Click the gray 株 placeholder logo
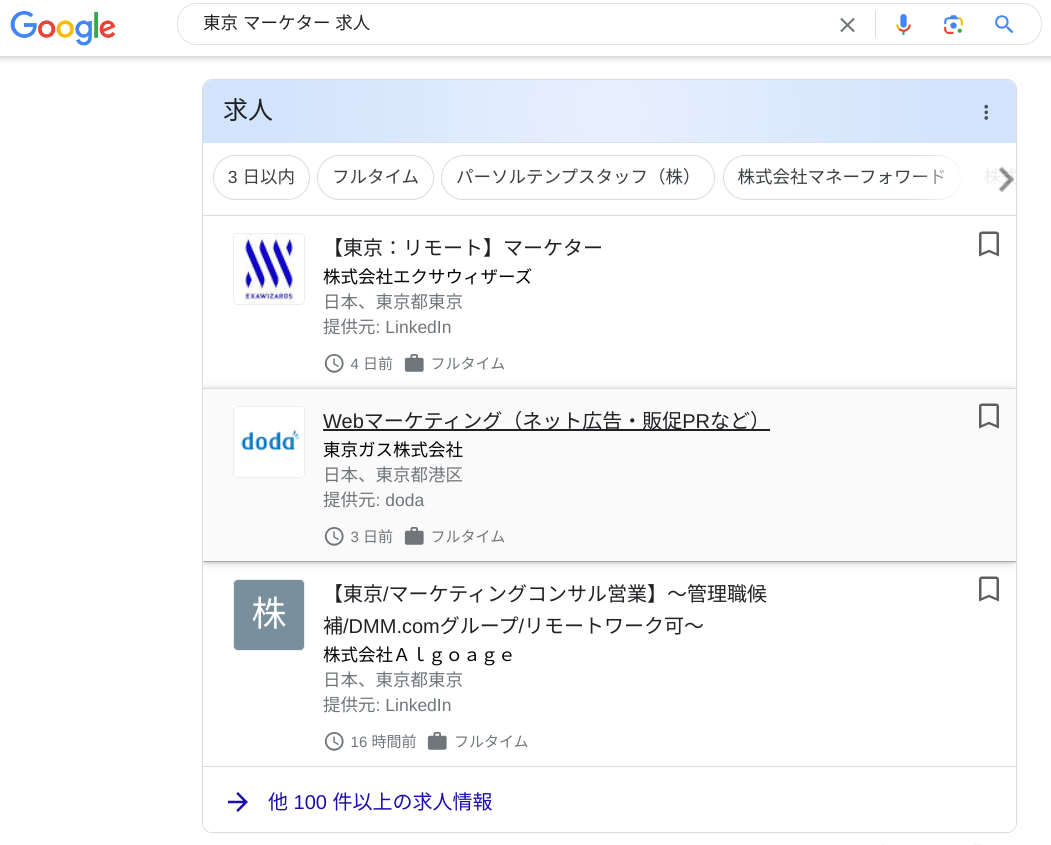The width and height of the screenshot is (1051, 845). (269, 614)
